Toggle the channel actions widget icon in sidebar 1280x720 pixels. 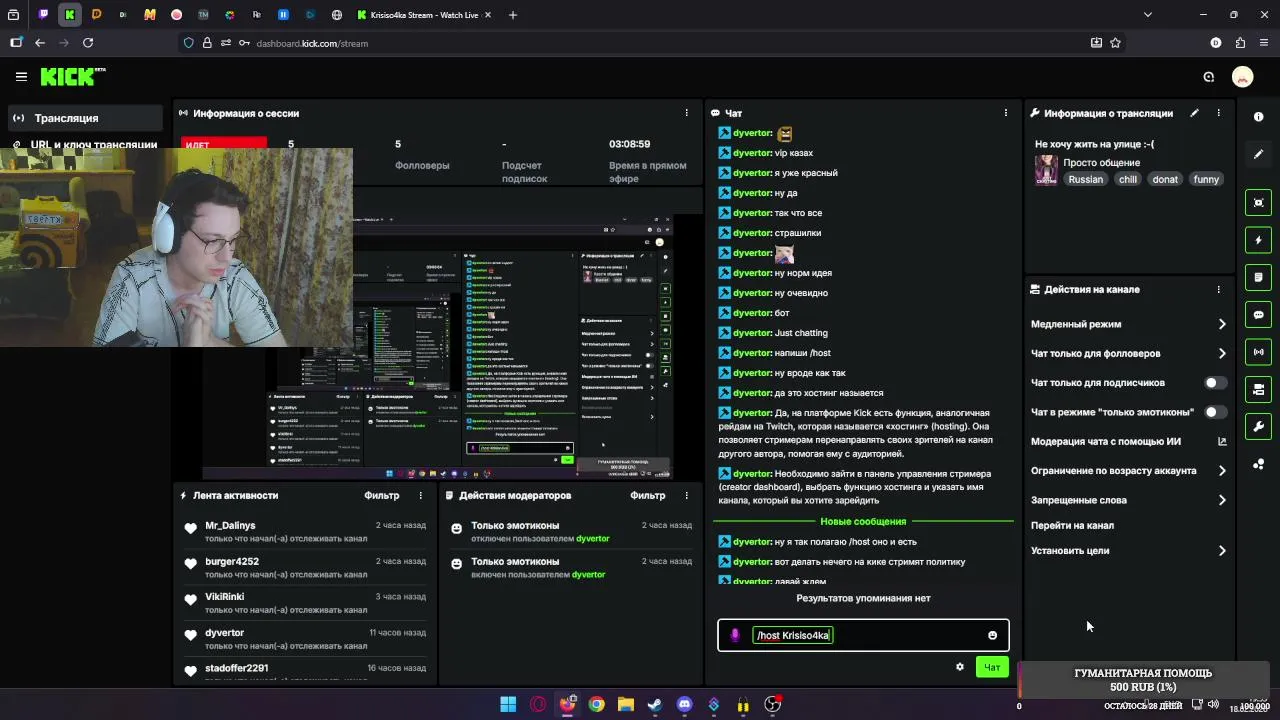coord(1259,389)
